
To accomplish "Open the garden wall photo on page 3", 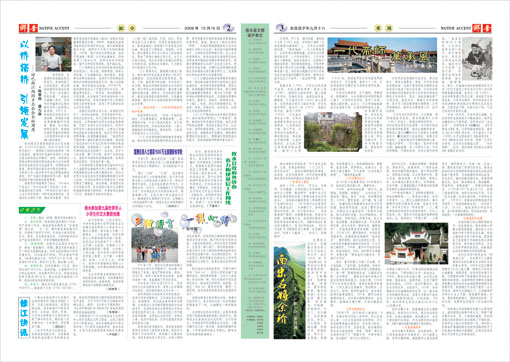I will tap(333, 132).
